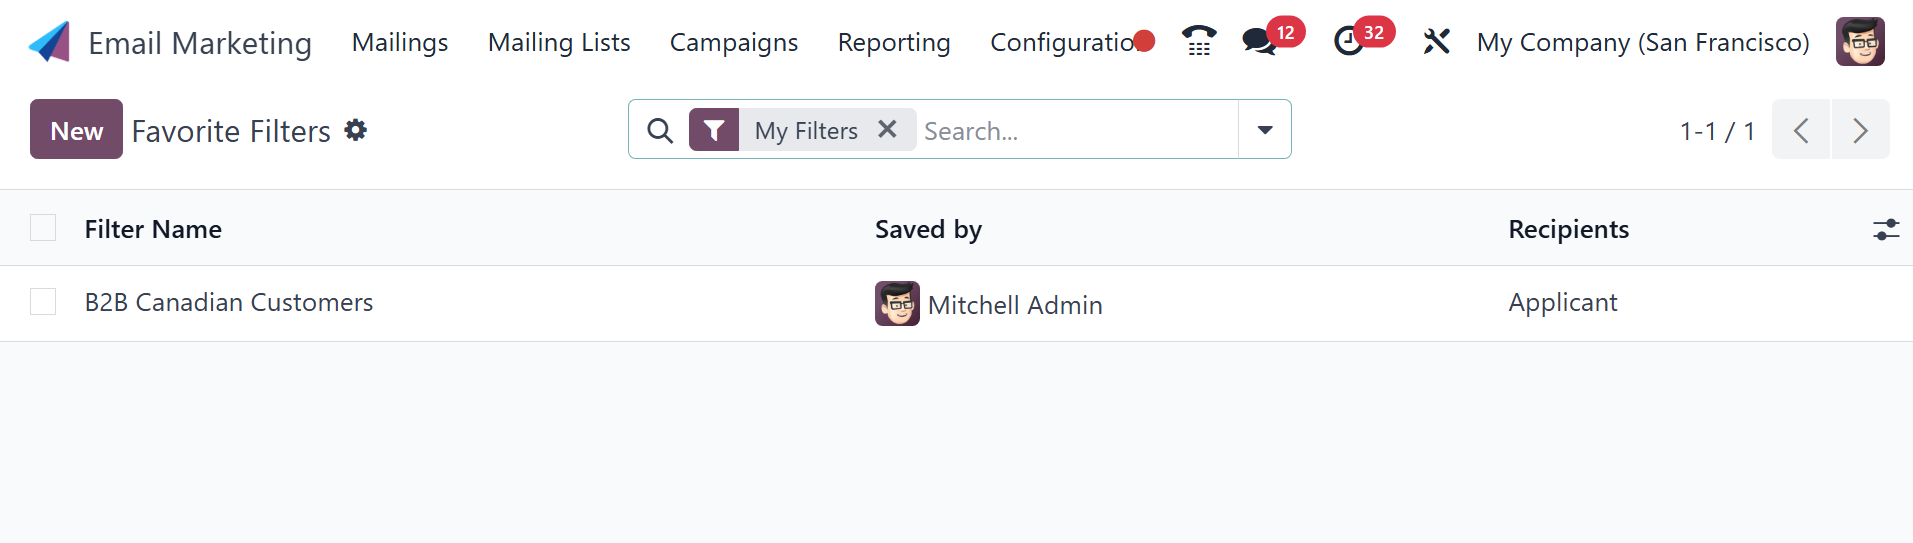
Task: Open the company switcher My Company (San Francisco)
Action: (x=1643, y=42)
